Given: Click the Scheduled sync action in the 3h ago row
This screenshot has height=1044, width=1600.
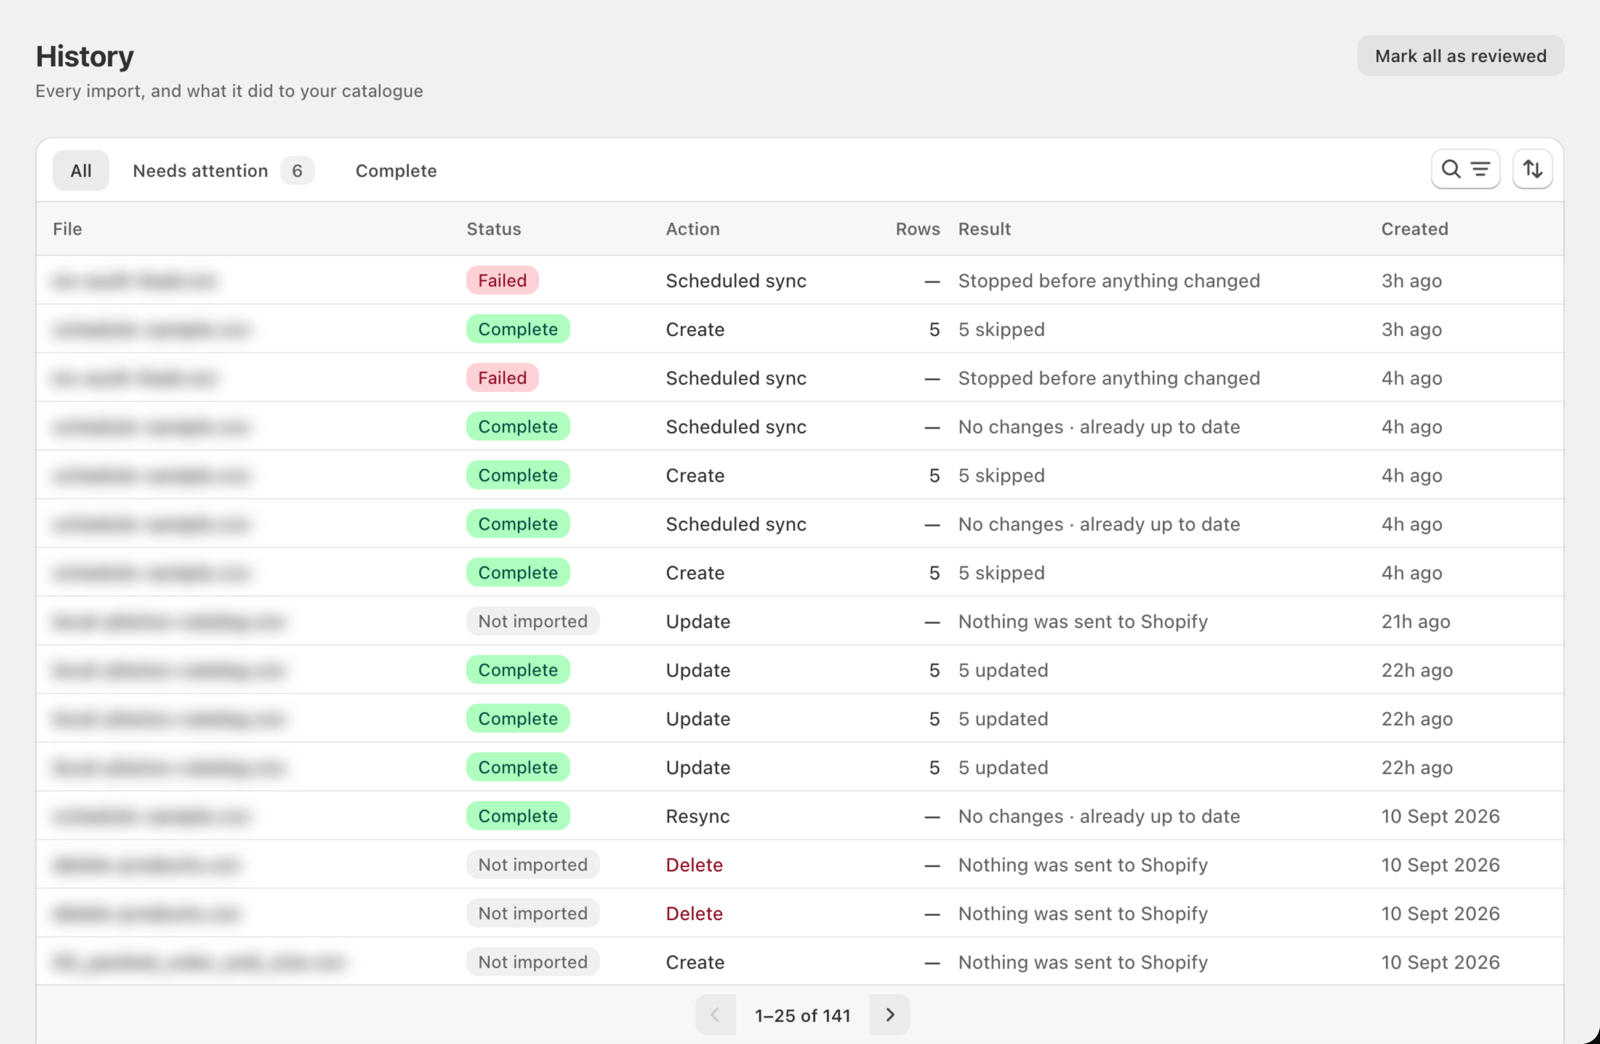Looking at the screenshot, I should pos(736,281).
